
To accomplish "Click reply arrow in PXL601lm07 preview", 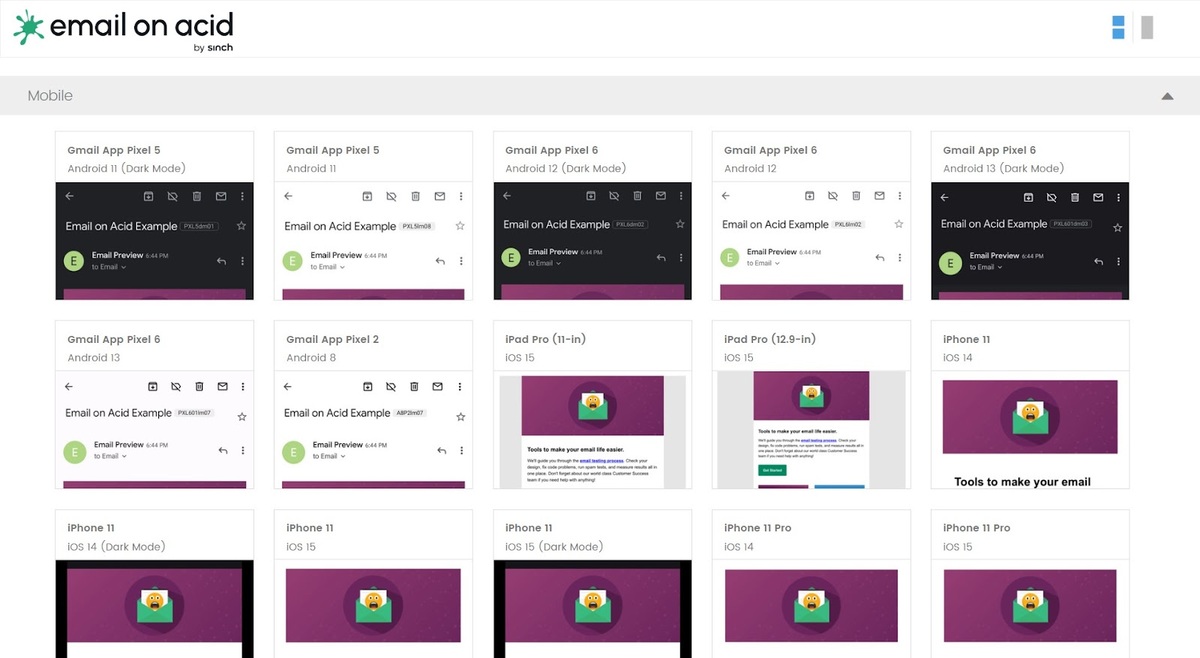I will [223, 450].
